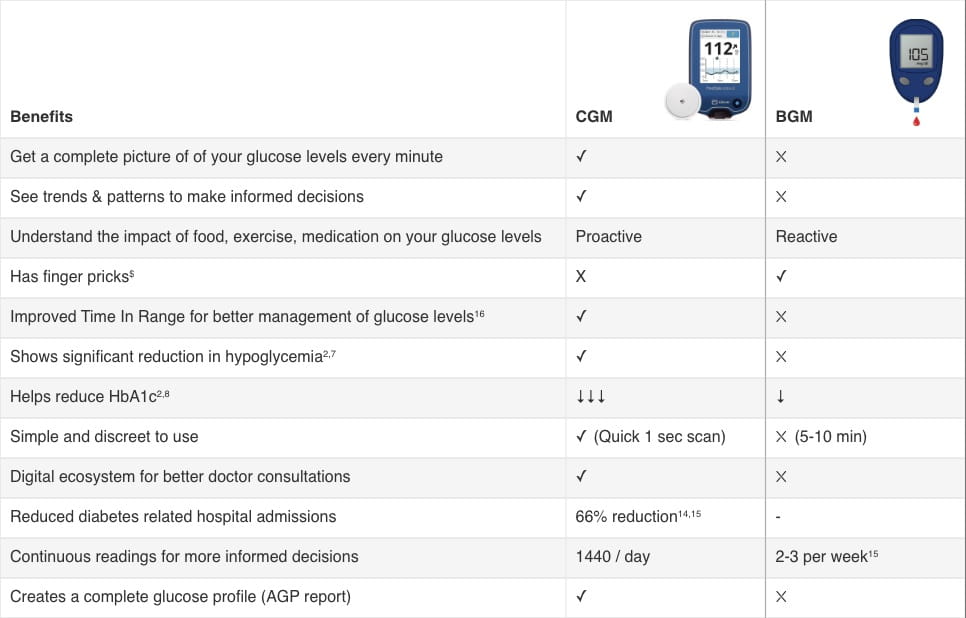Click the CGM checkmark for AGP report row

581,596
